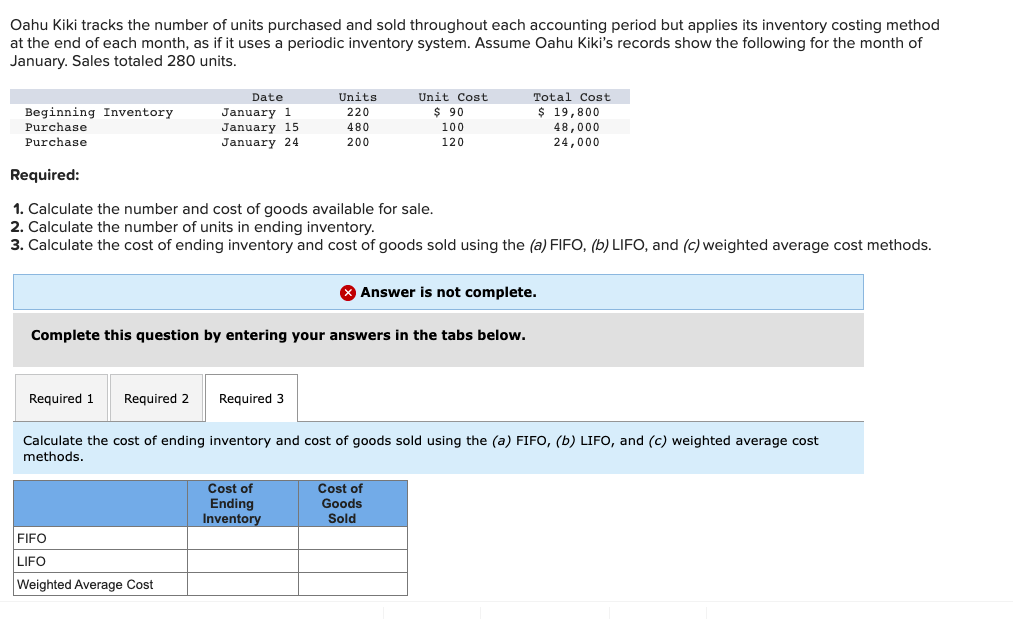
Task: Open the Required 1 tab
Action: (x=61, y=398)
